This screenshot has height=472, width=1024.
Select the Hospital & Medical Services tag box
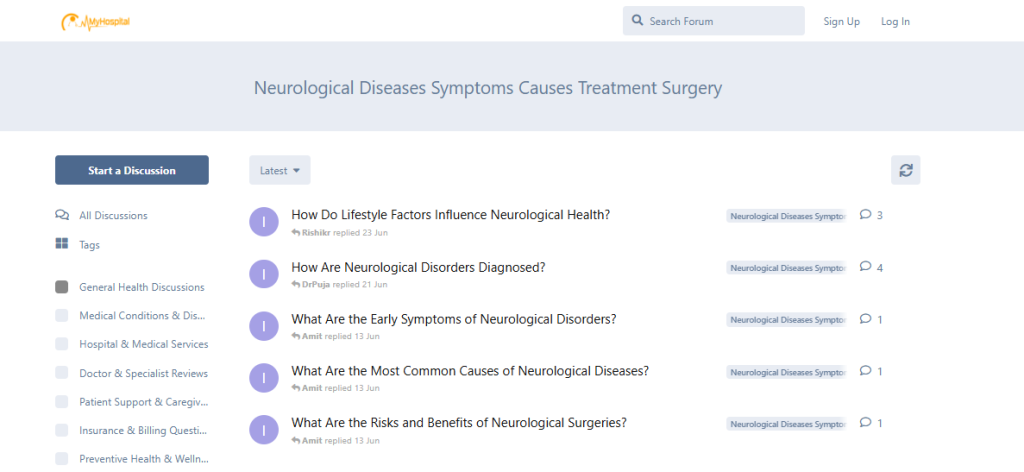coord(61,344)
